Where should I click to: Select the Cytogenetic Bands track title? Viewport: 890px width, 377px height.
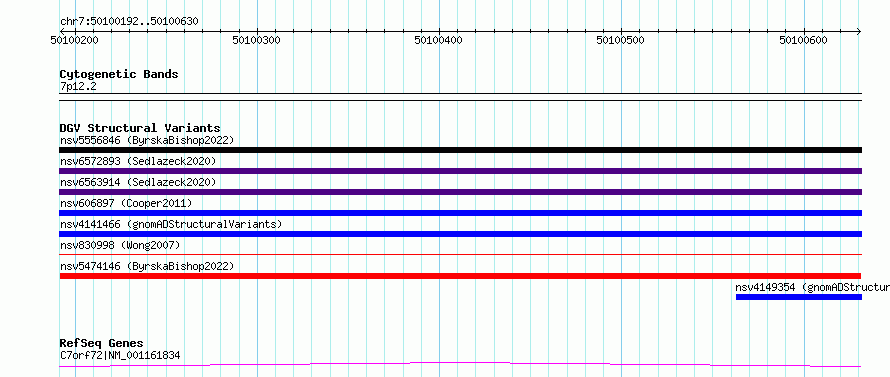pyautogui.click(x=119, y=74)
